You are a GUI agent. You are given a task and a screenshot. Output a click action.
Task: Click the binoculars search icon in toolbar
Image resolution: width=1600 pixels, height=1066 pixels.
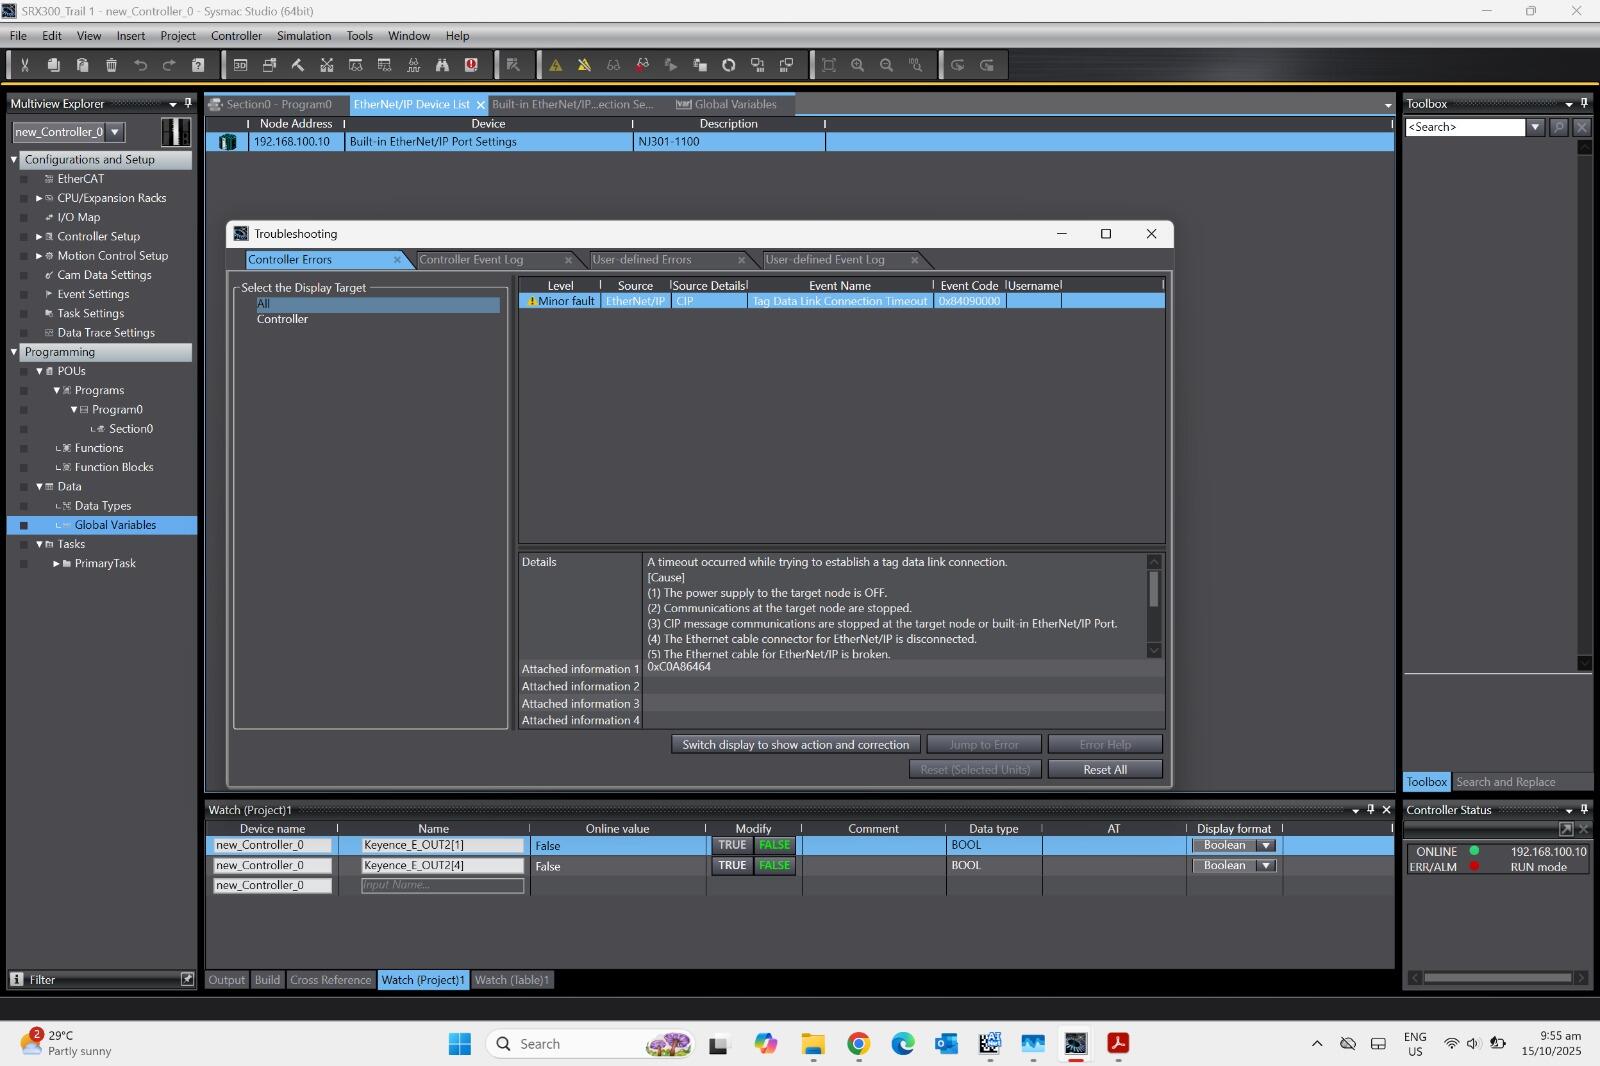click(442, 65)
